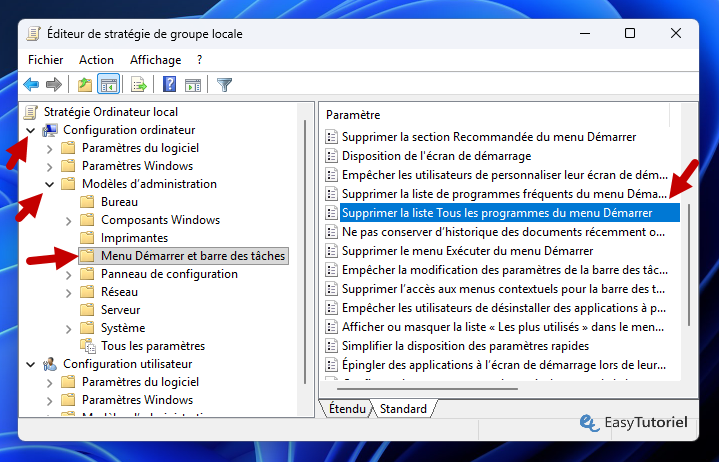Select Empêcher les utilisateurs de personnaliser leur écran

[504, 175]
